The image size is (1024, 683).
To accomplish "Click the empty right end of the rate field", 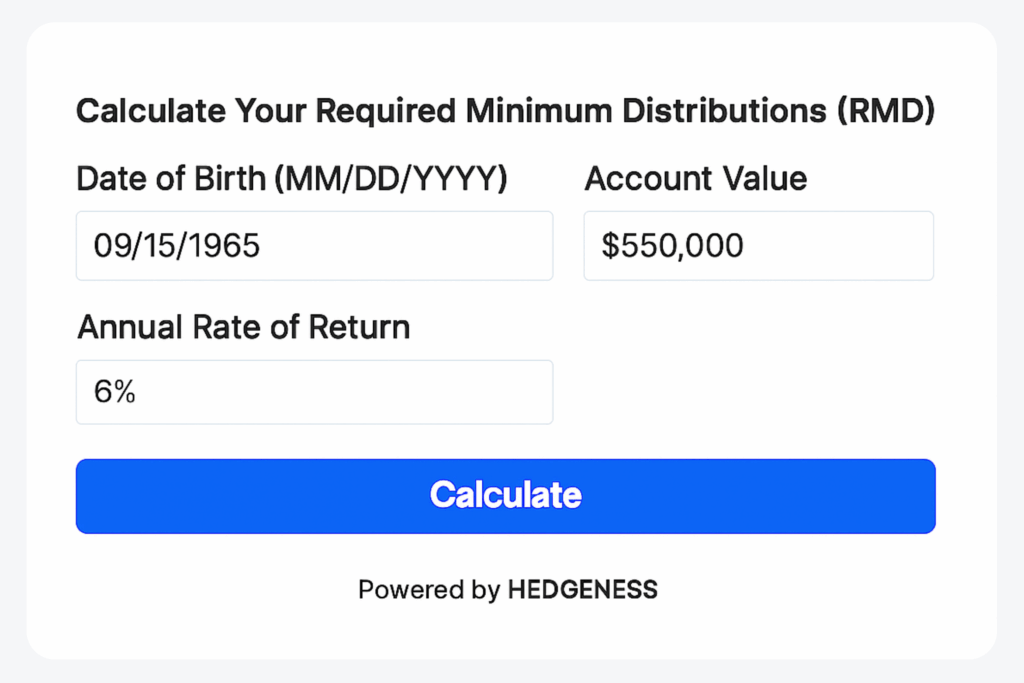I will (x=500, y=392).
